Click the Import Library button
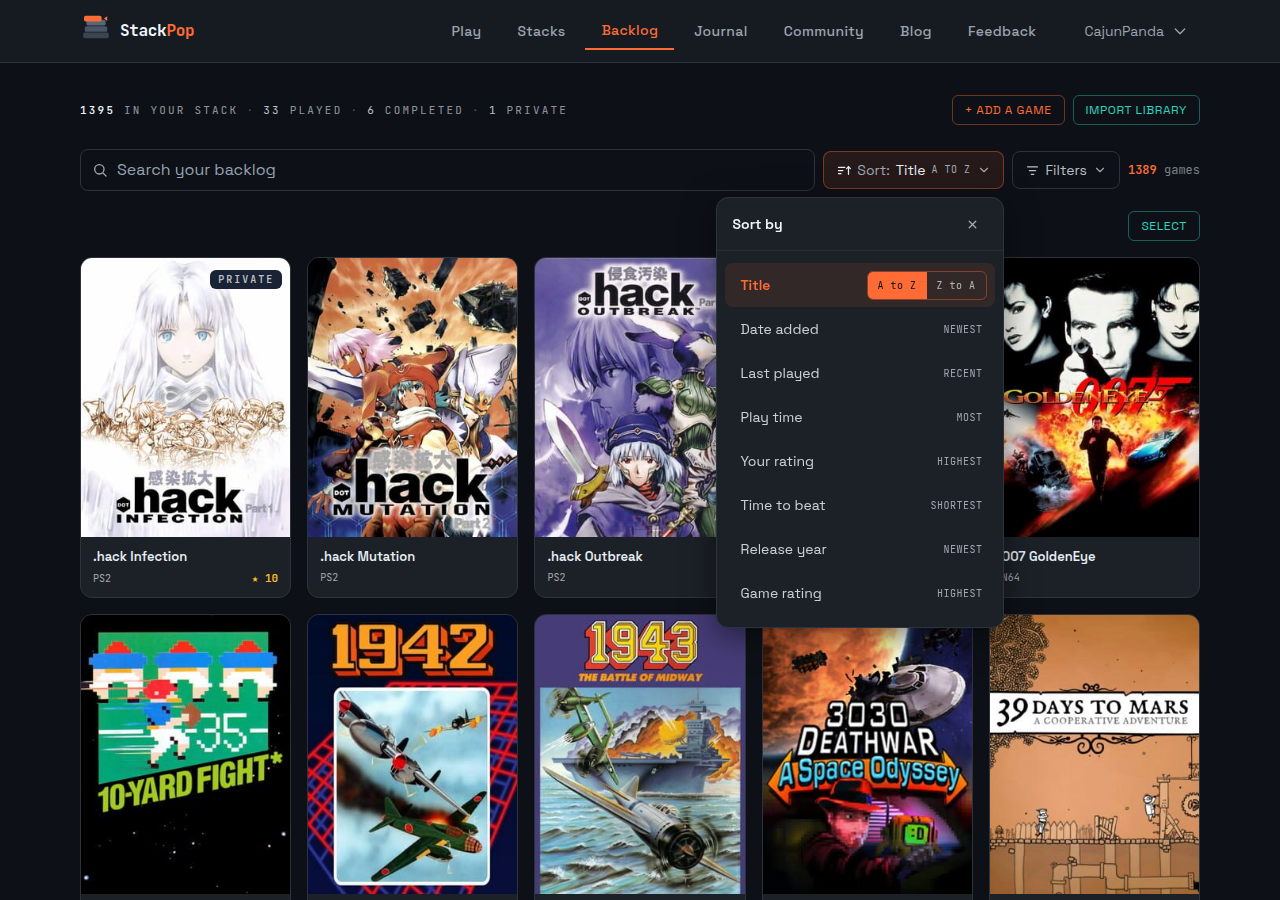 coord(1136,110)
